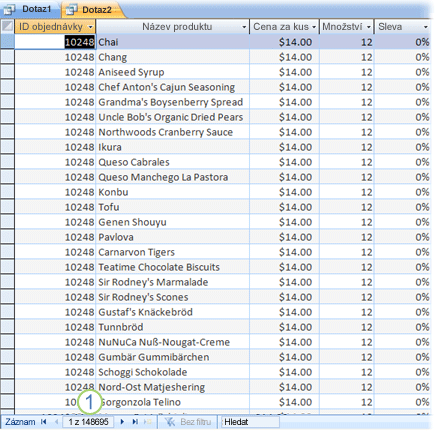Click the 0% discount in Tofu row
435x432 pixels.
402,207
